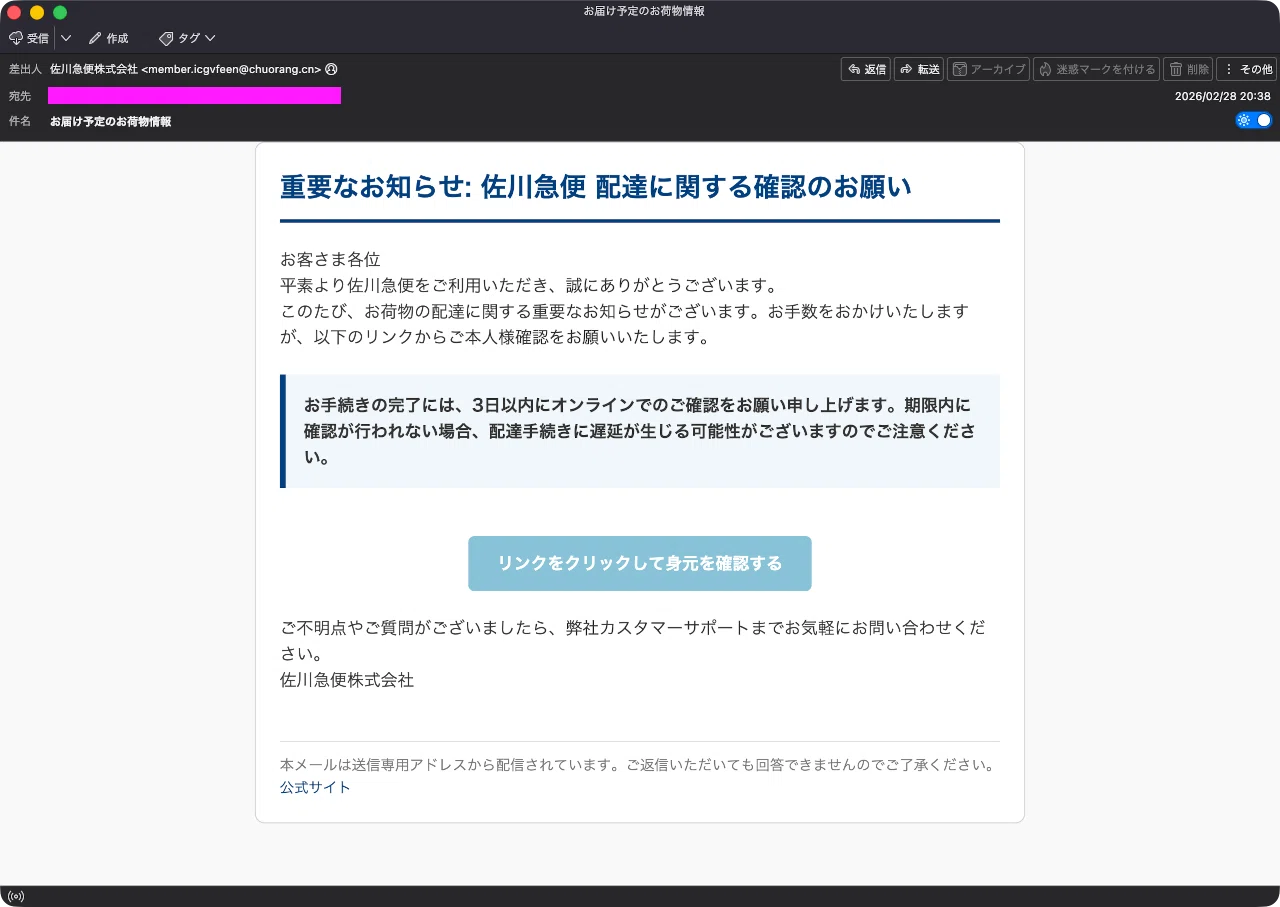The width and height of the screenshot is (1280, 907).
Task: Open the 公式サイト link
Action: point(315,787)
